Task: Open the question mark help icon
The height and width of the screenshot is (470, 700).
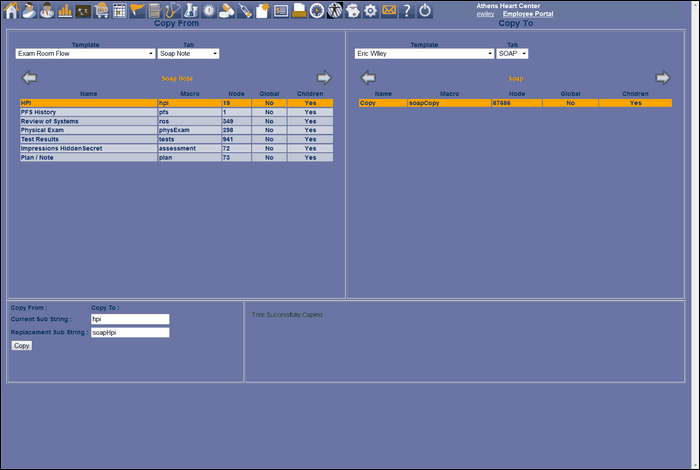Action: pyautogui.click(x=407, y=10)
